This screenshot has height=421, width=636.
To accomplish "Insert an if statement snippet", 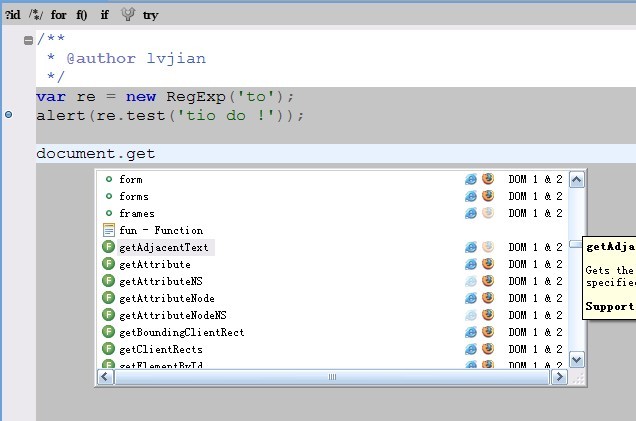I will pos(104,15).
